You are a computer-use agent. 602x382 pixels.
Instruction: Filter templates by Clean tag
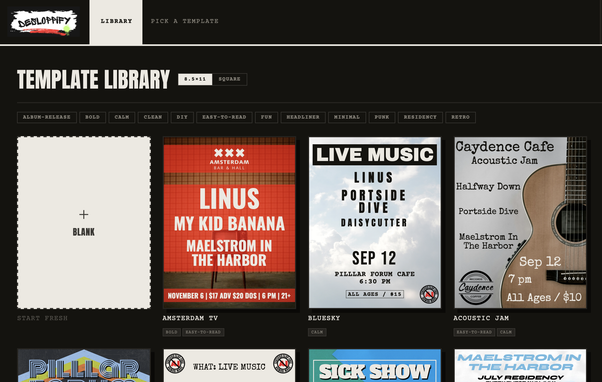tap(153, 117)
